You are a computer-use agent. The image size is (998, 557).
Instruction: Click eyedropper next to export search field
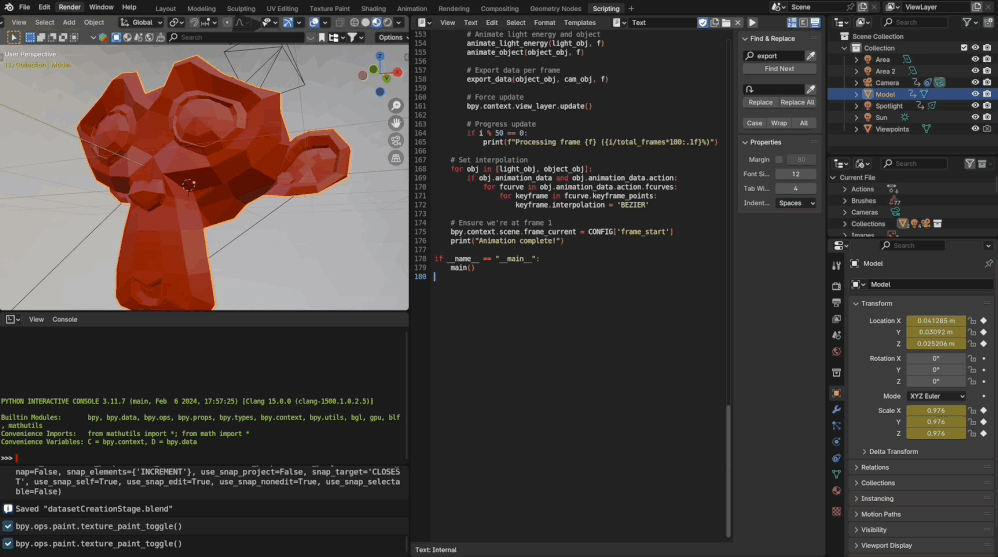coord(811,56)
